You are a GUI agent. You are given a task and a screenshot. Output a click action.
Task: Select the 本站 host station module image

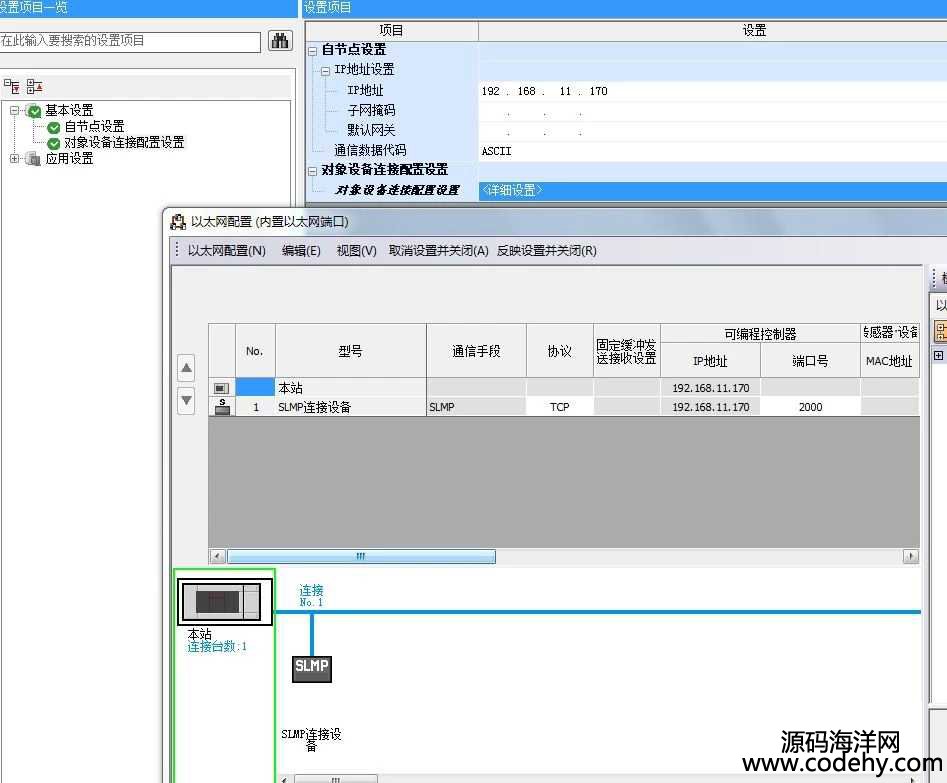click(225, 602)
